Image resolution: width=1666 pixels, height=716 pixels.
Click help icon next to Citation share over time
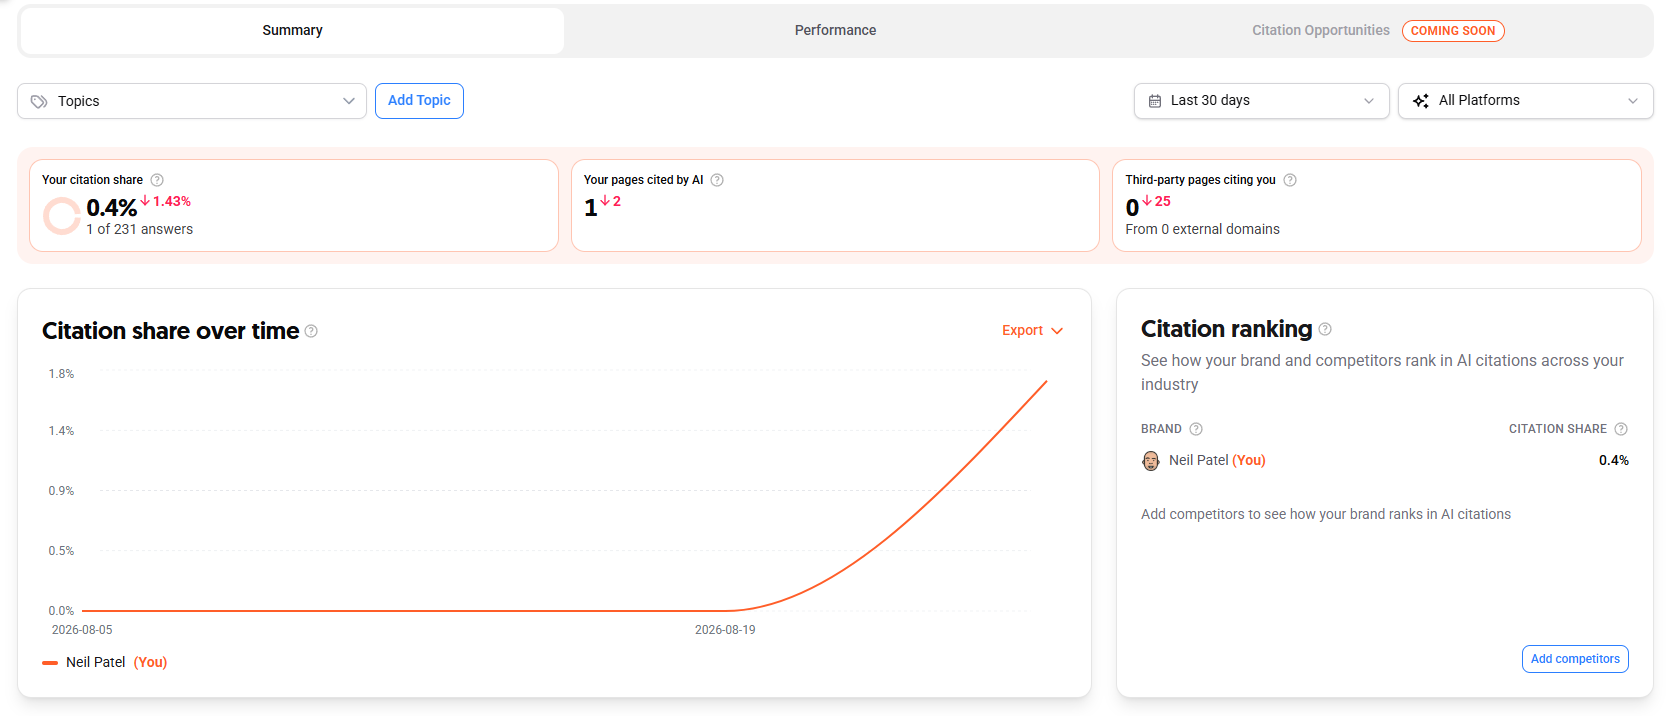(x=311, y=331)
